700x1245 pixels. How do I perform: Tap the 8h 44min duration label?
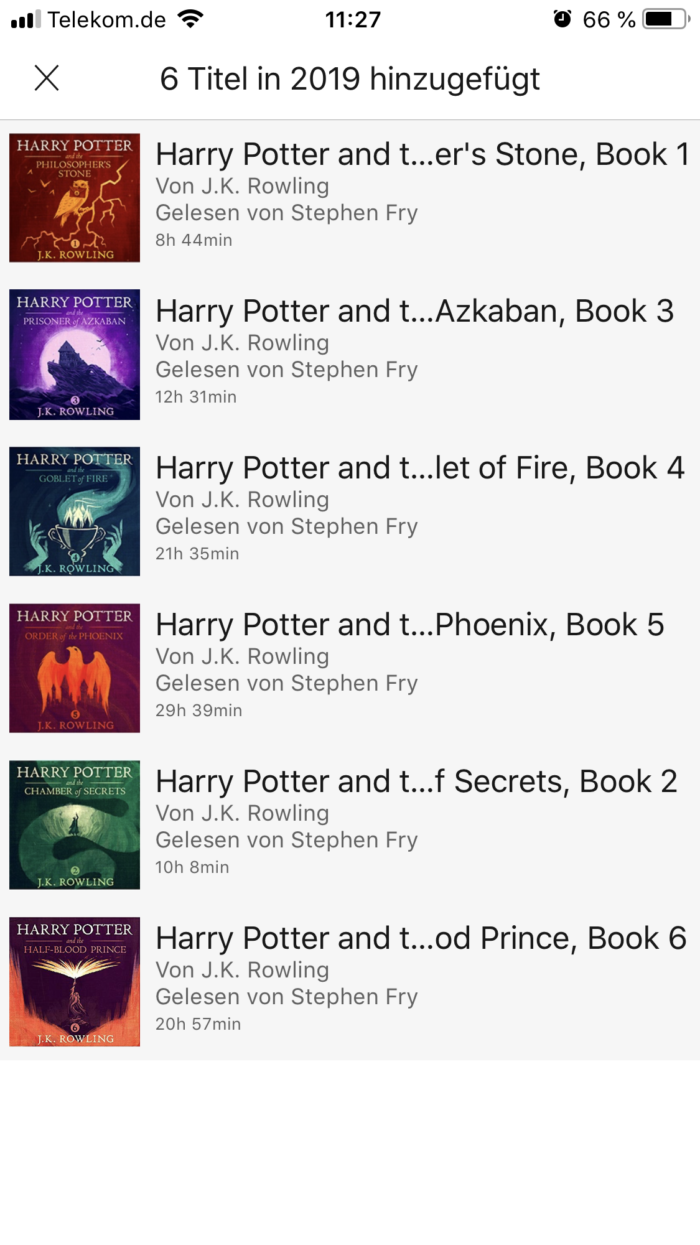(x=194, y=240)
